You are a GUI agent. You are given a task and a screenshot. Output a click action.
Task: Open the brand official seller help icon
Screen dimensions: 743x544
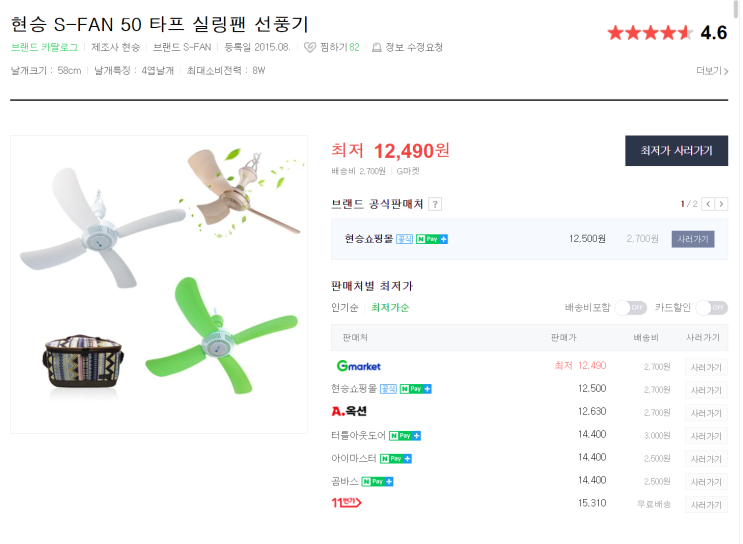click(435, 204)
